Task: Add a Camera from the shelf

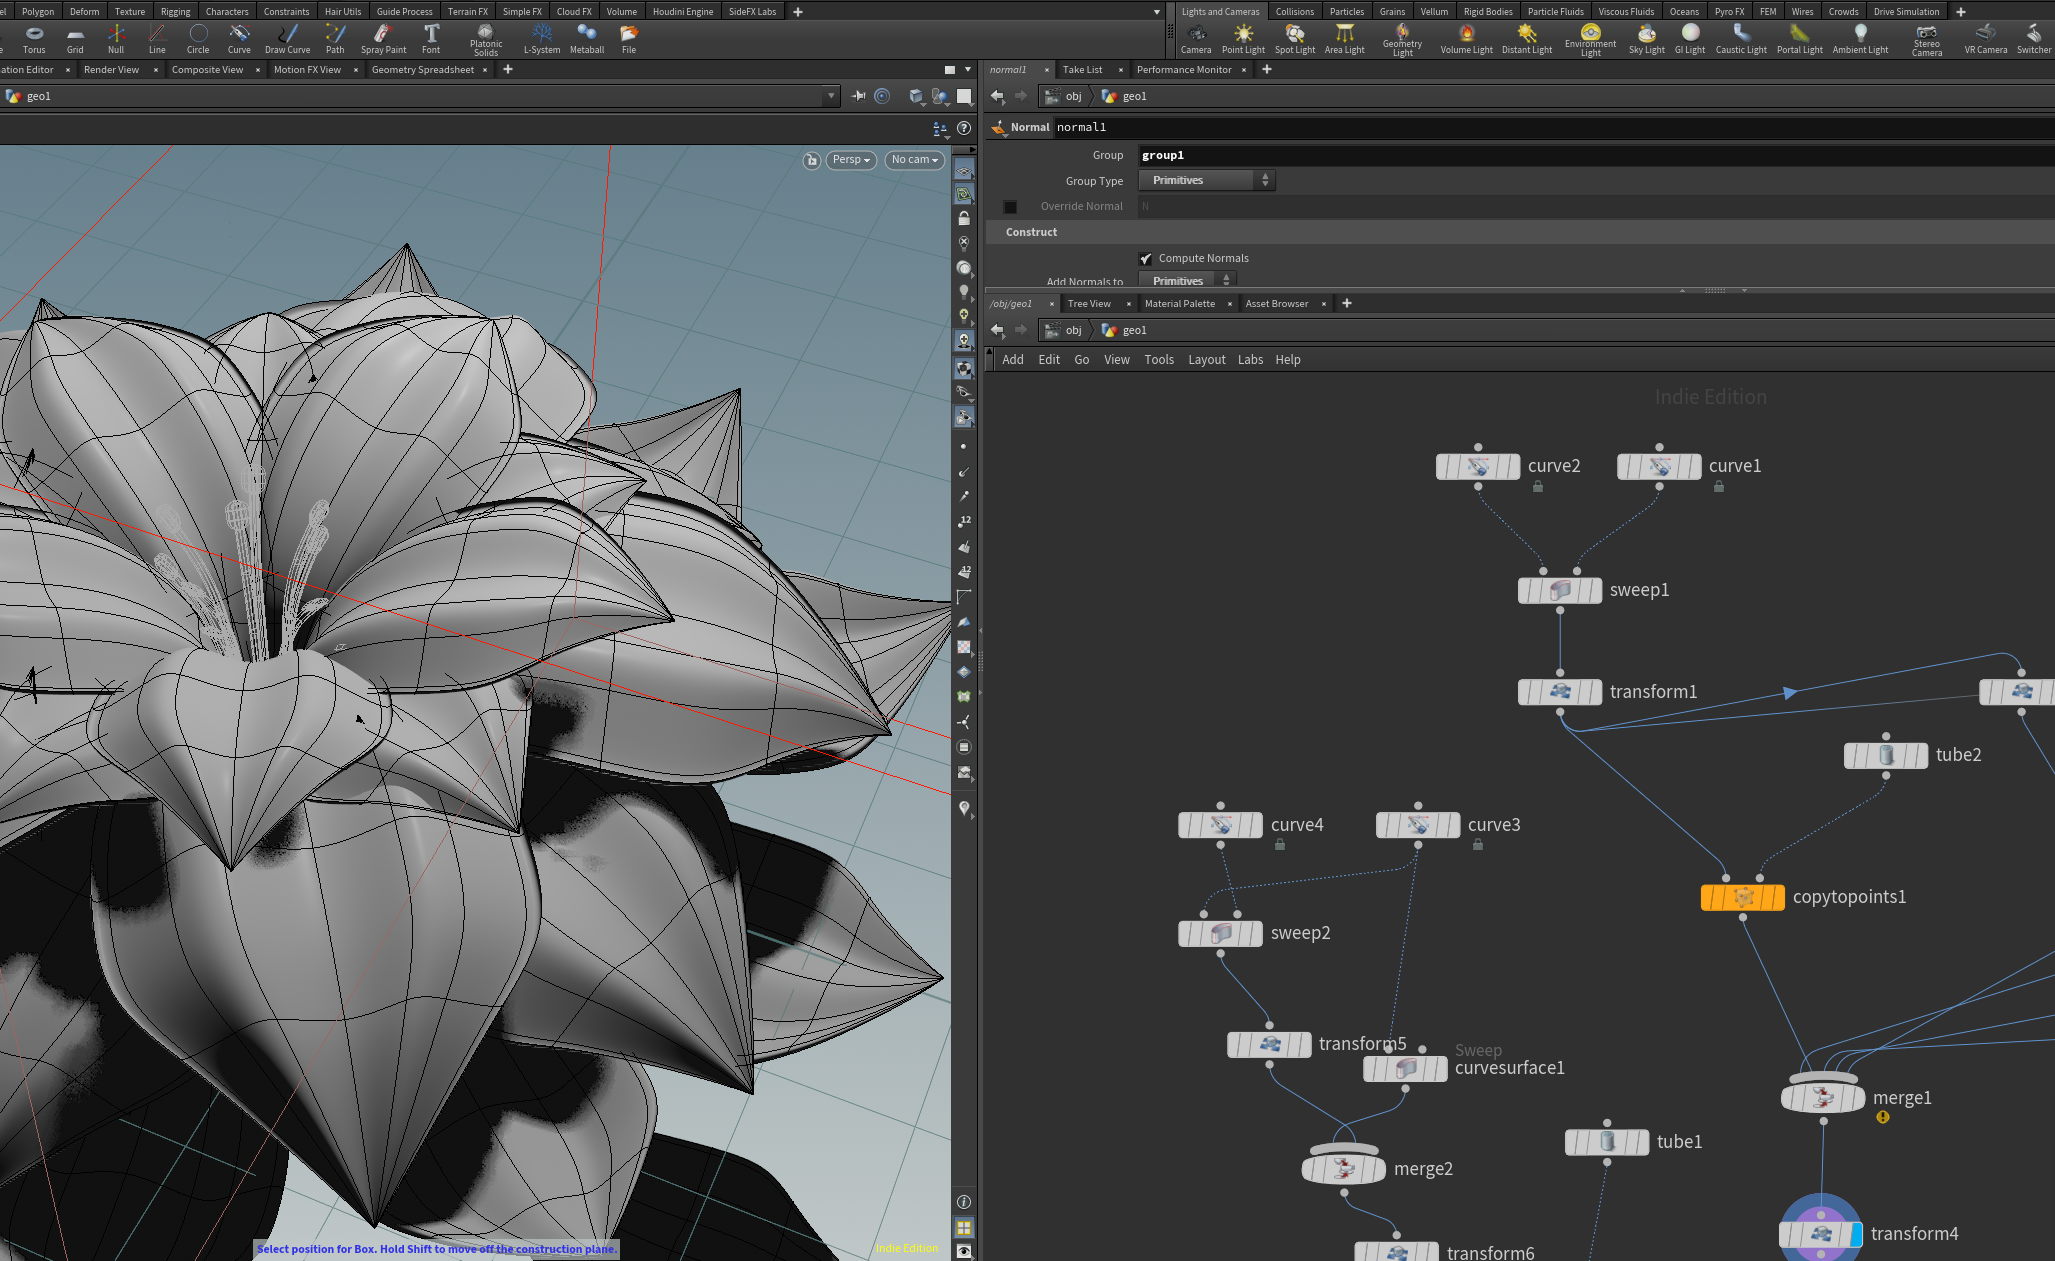Action: pos(1196,39)
